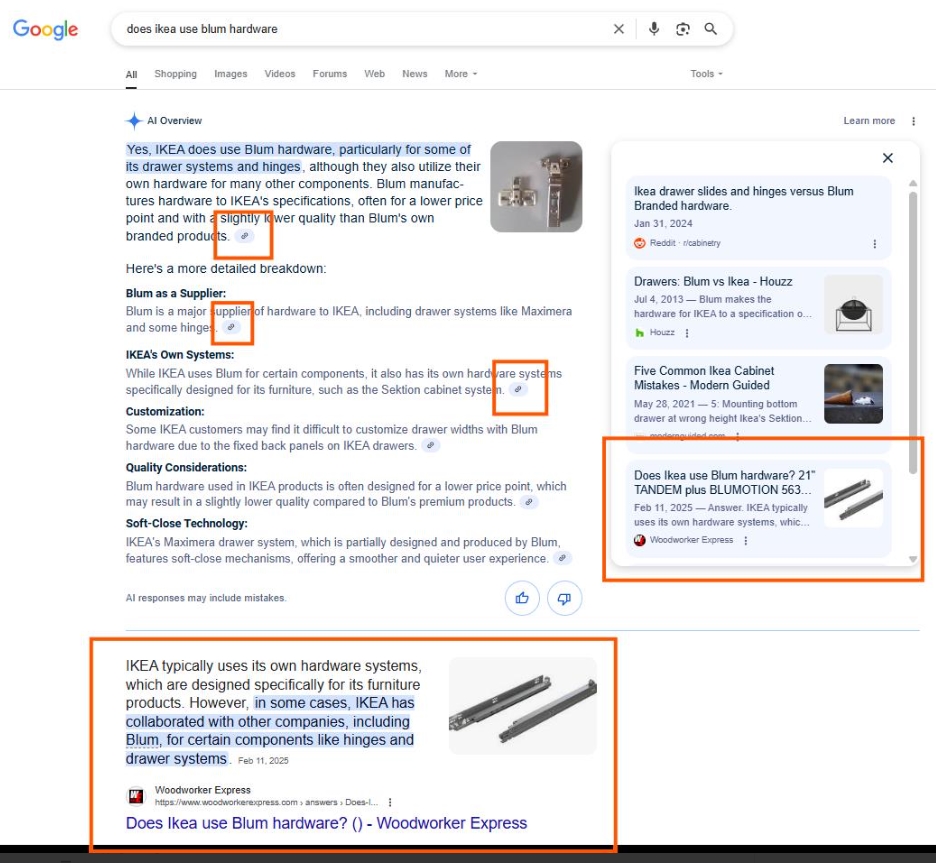
Task: Open AI Overview three-dot options menu
Action: coord(913,121)
